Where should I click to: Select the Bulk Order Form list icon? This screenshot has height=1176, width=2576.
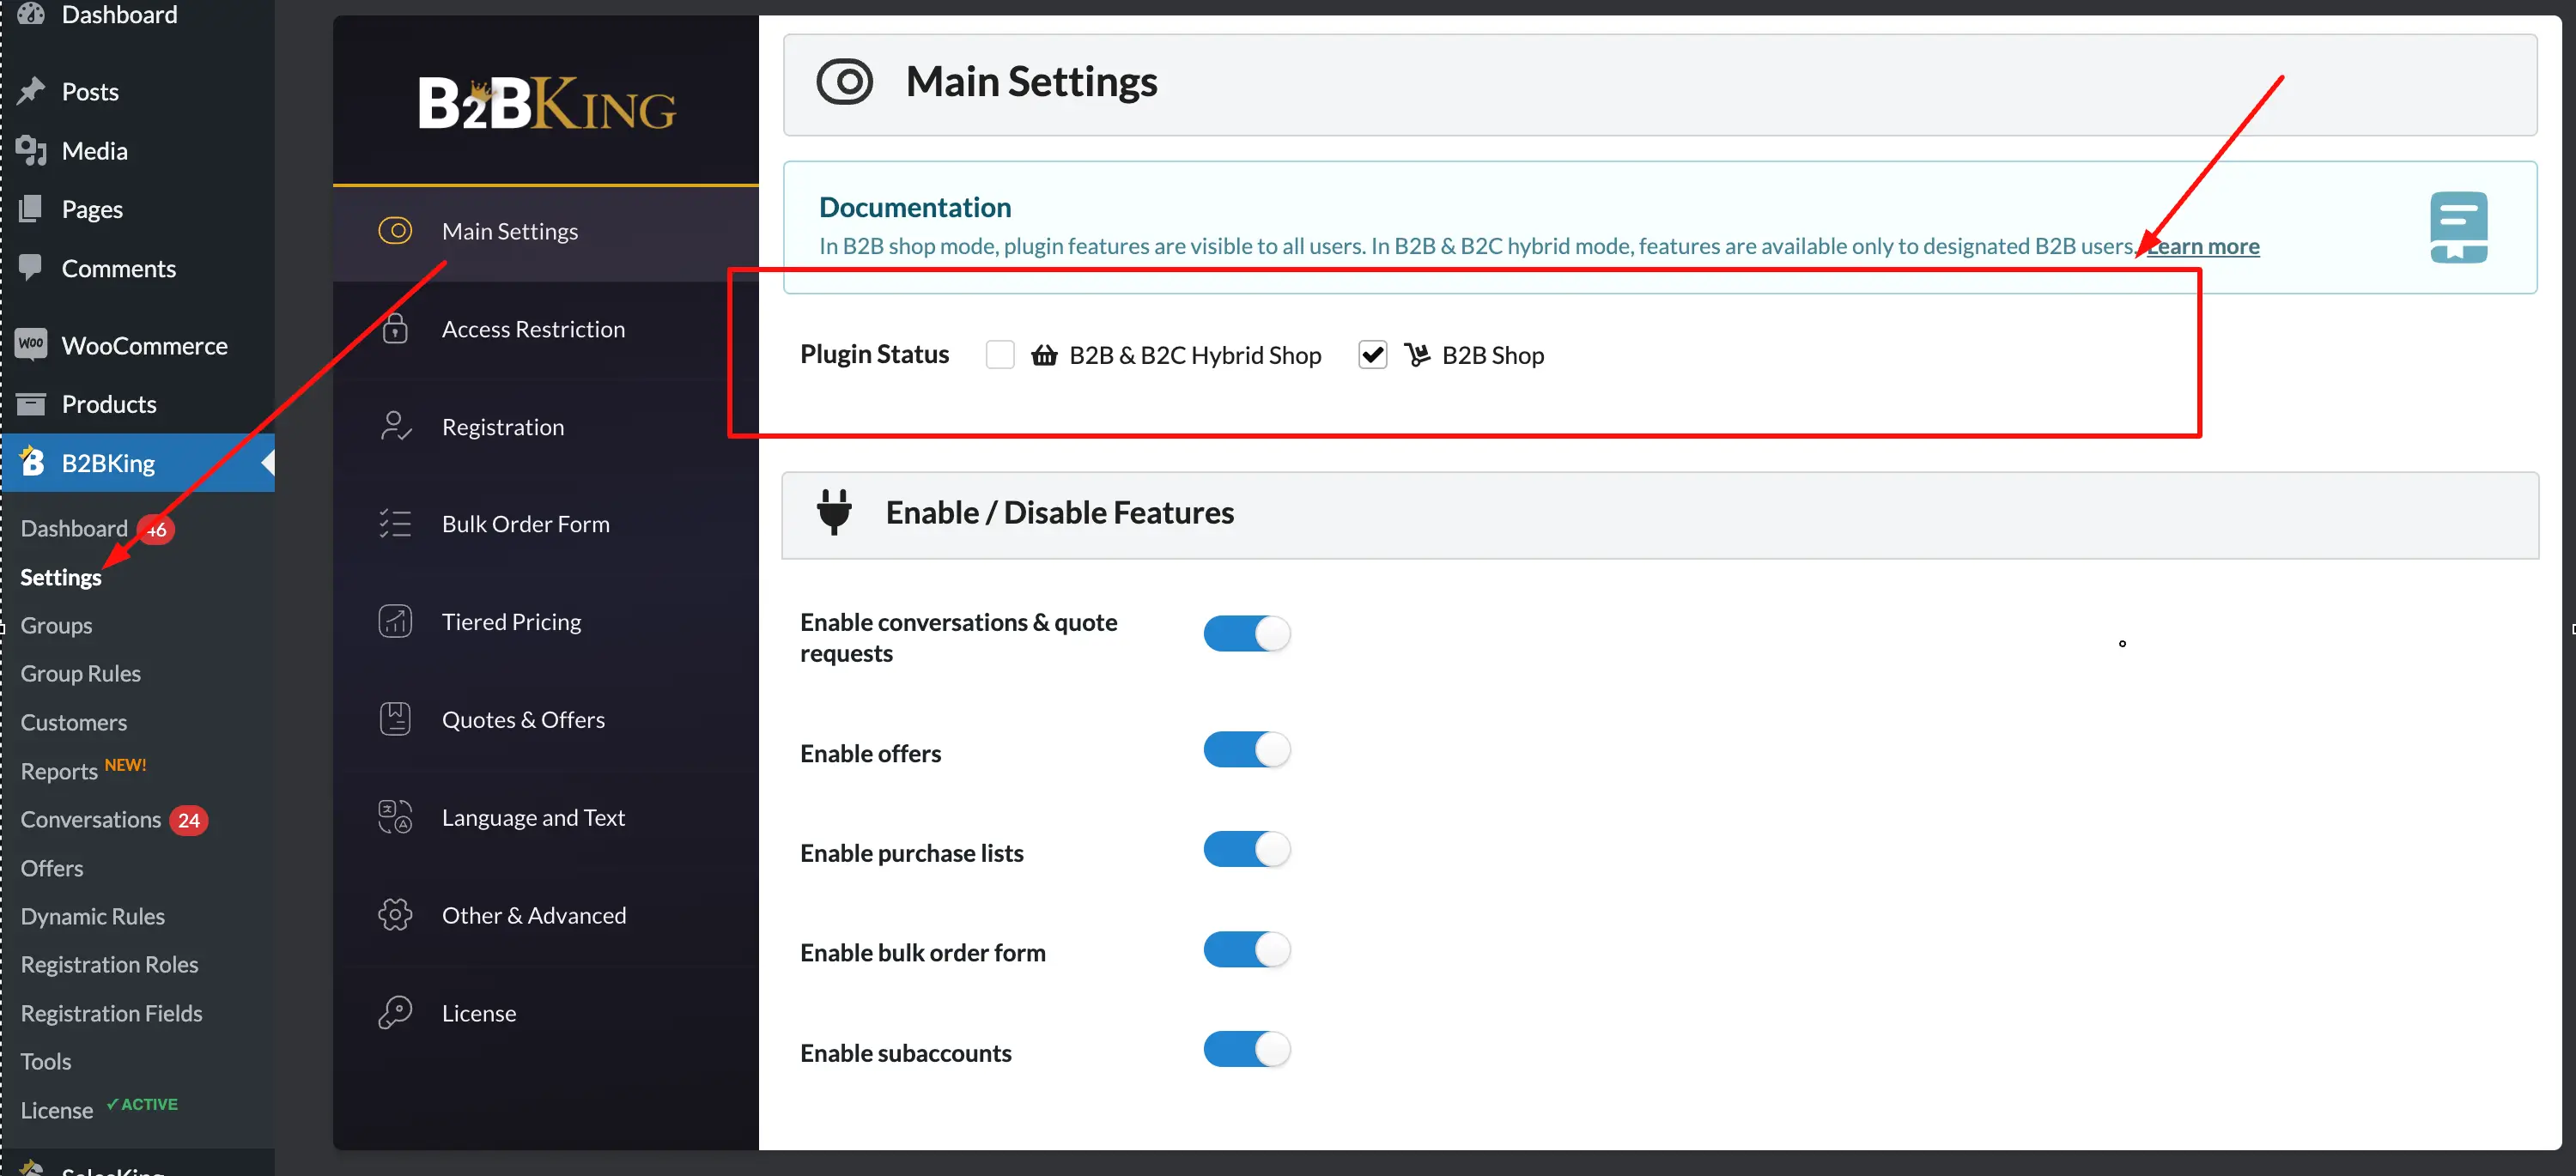coord(395,524)
